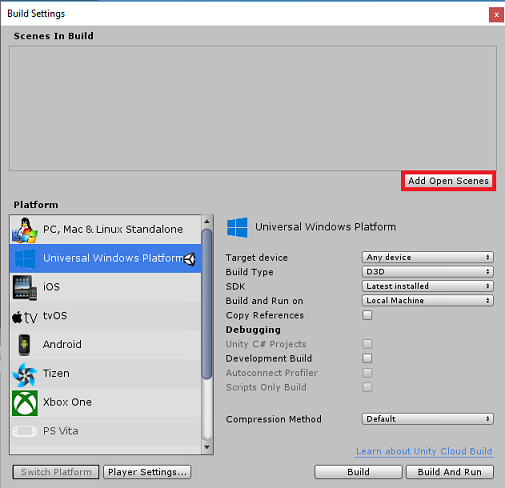
Task: Click the Debugging section heading
Action: [x=253, y=330]
